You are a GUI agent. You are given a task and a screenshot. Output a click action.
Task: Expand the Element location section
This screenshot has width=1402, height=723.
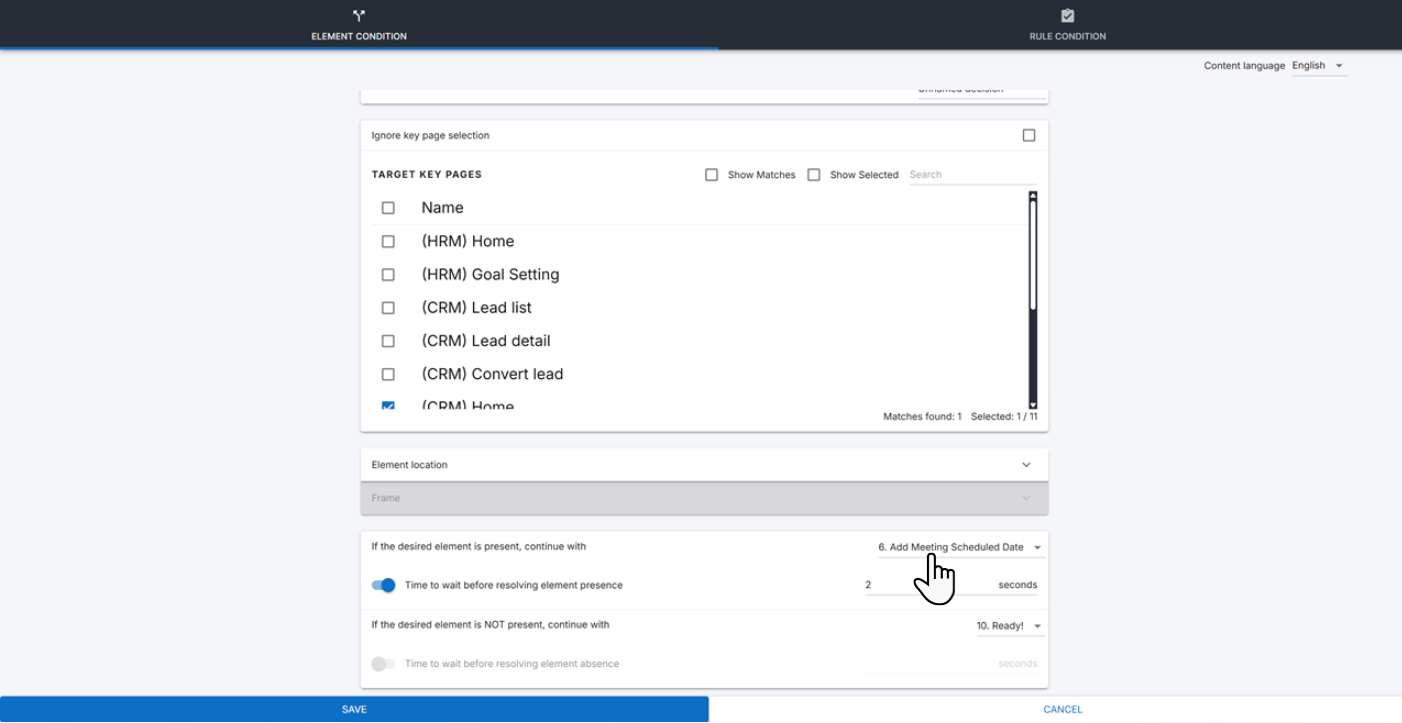tap(1026, 465)
